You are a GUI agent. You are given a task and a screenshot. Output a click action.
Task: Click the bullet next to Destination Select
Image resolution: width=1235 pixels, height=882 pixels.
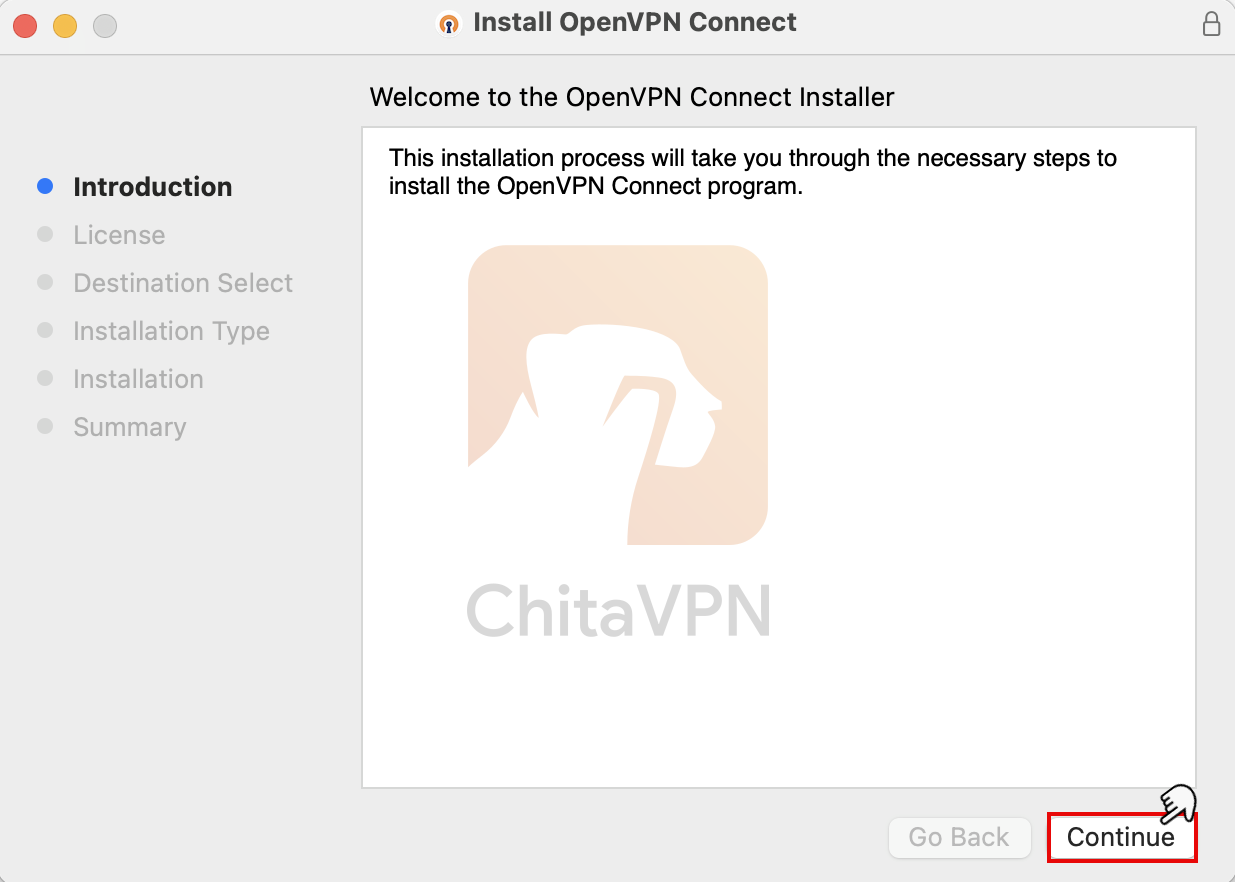45,283
